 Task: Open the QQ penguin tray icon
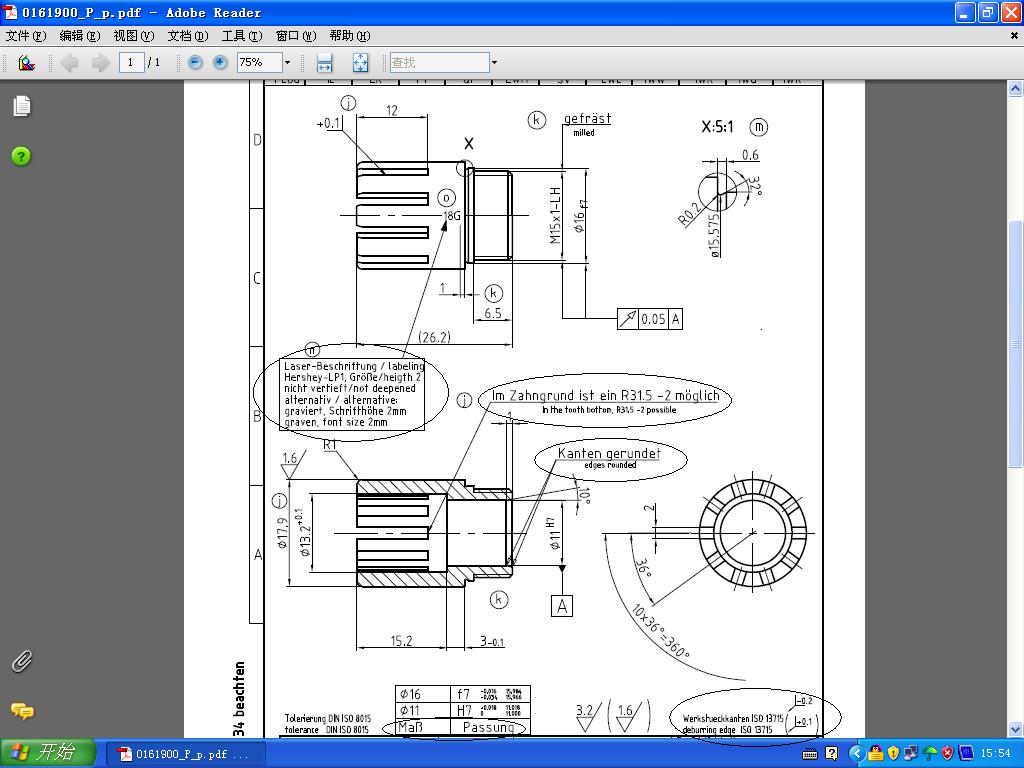click(x=876, y=754)
